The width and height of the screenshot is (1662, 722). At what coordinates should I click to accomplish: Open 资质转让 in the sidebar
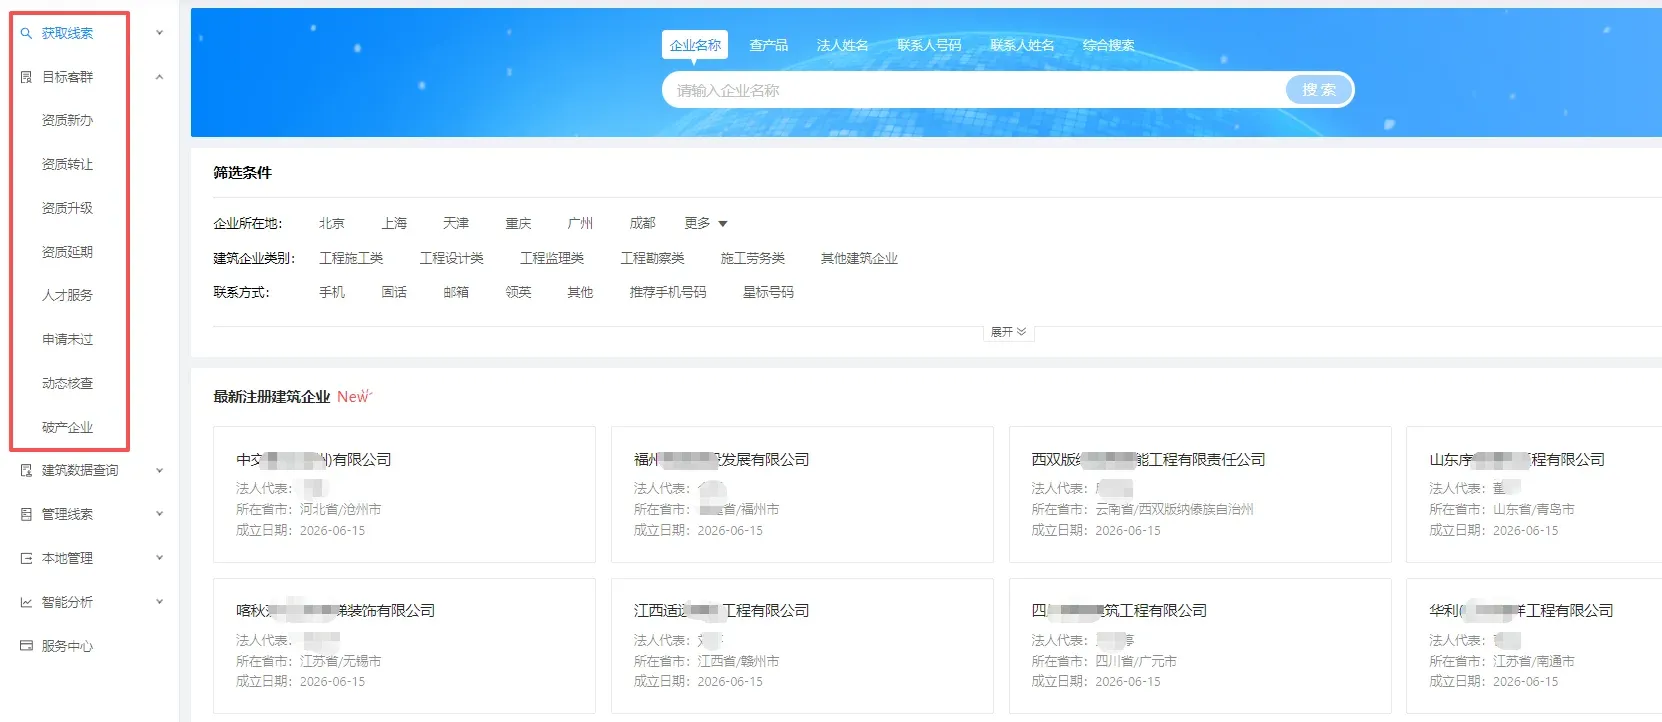coord(67,164)
